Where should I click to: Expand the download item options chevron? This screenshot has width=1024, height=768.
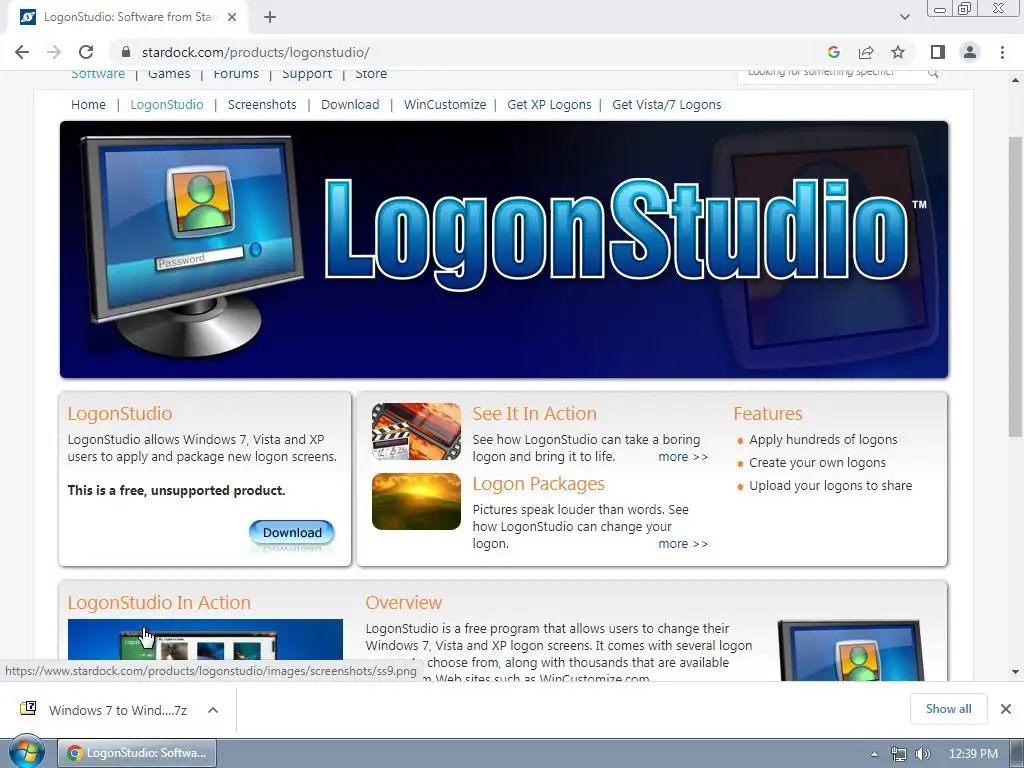pyautogui.click(x=213, y=710)
